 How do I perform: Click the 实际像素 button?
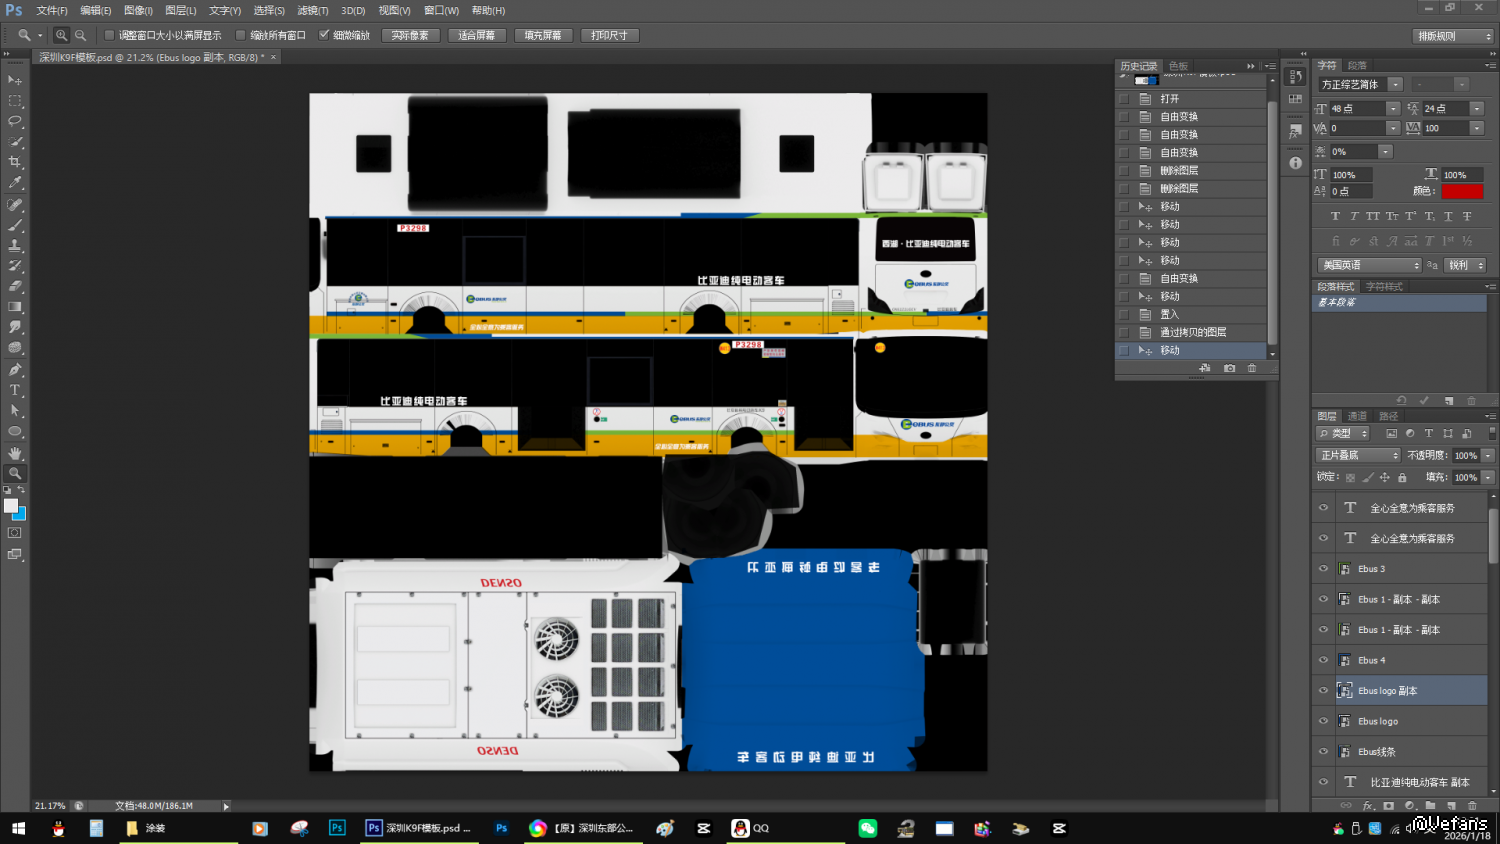click(410, 35)
